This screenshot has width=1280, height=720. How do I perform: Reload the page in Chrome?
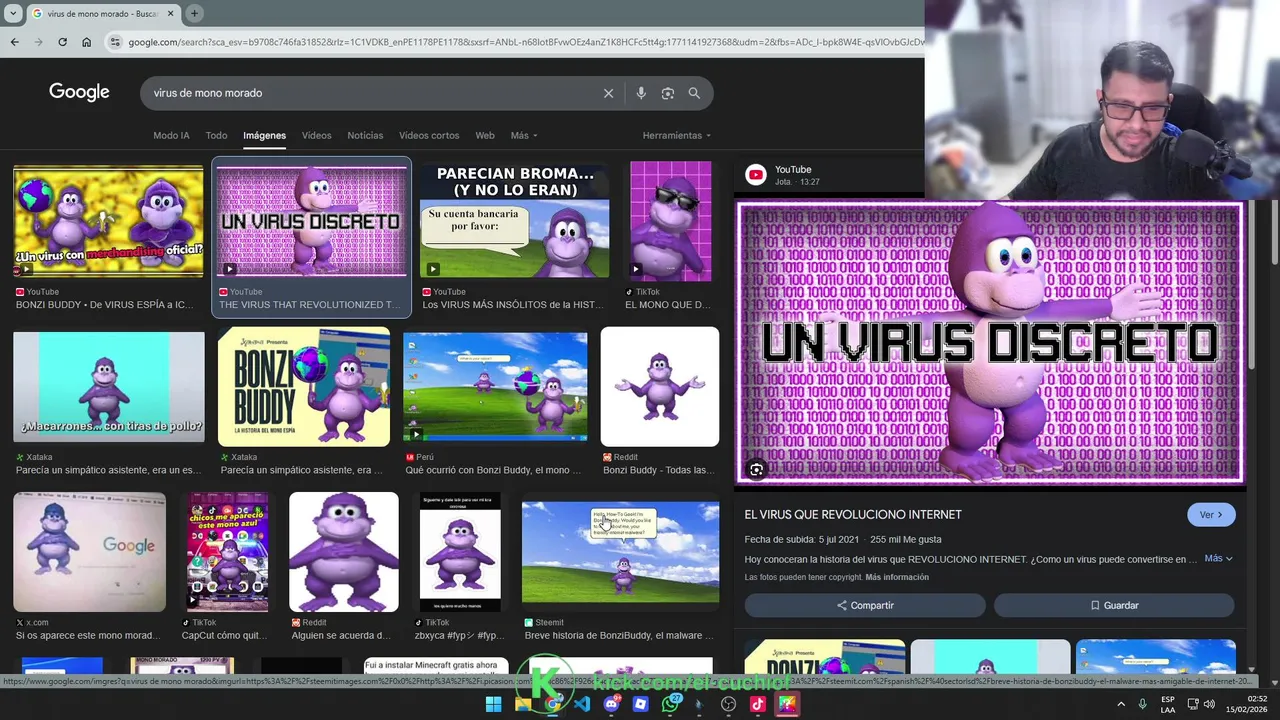tap(62, 42)
